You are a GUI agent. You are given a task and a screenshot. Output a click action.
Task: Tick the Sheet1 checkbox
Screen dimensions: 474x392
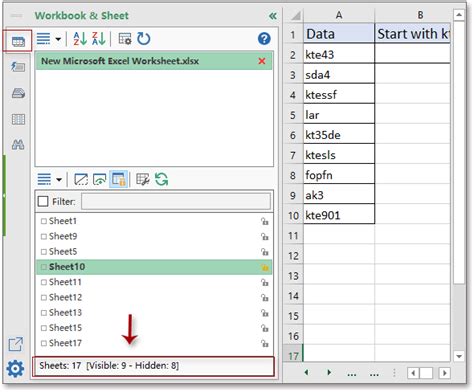[44, 221]
